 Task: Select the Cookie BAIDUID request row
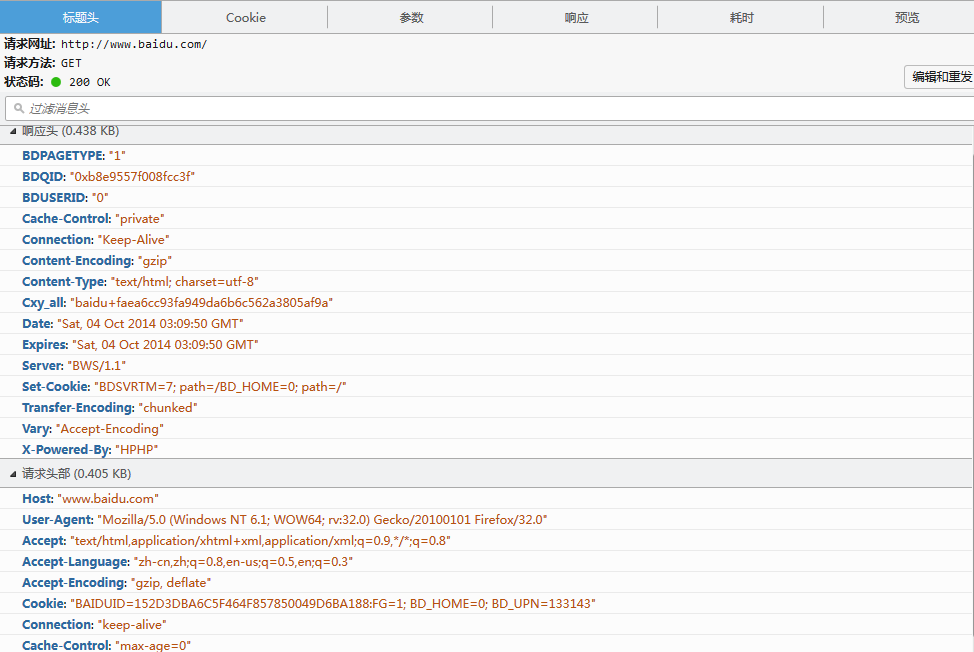click(x=486, y=604)
